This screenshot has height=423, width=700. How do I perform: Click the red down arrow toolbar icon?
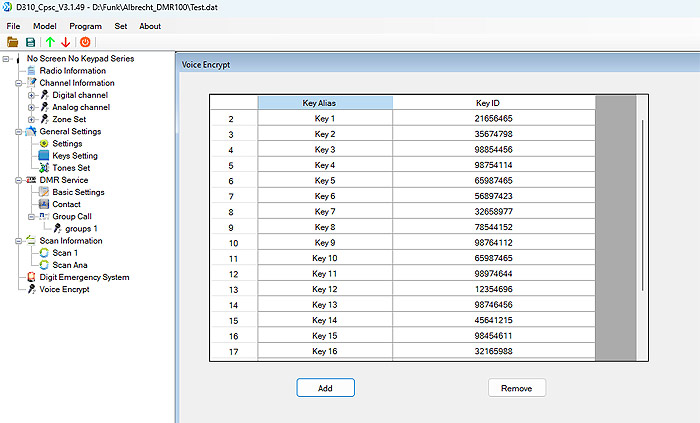point(66,42)
